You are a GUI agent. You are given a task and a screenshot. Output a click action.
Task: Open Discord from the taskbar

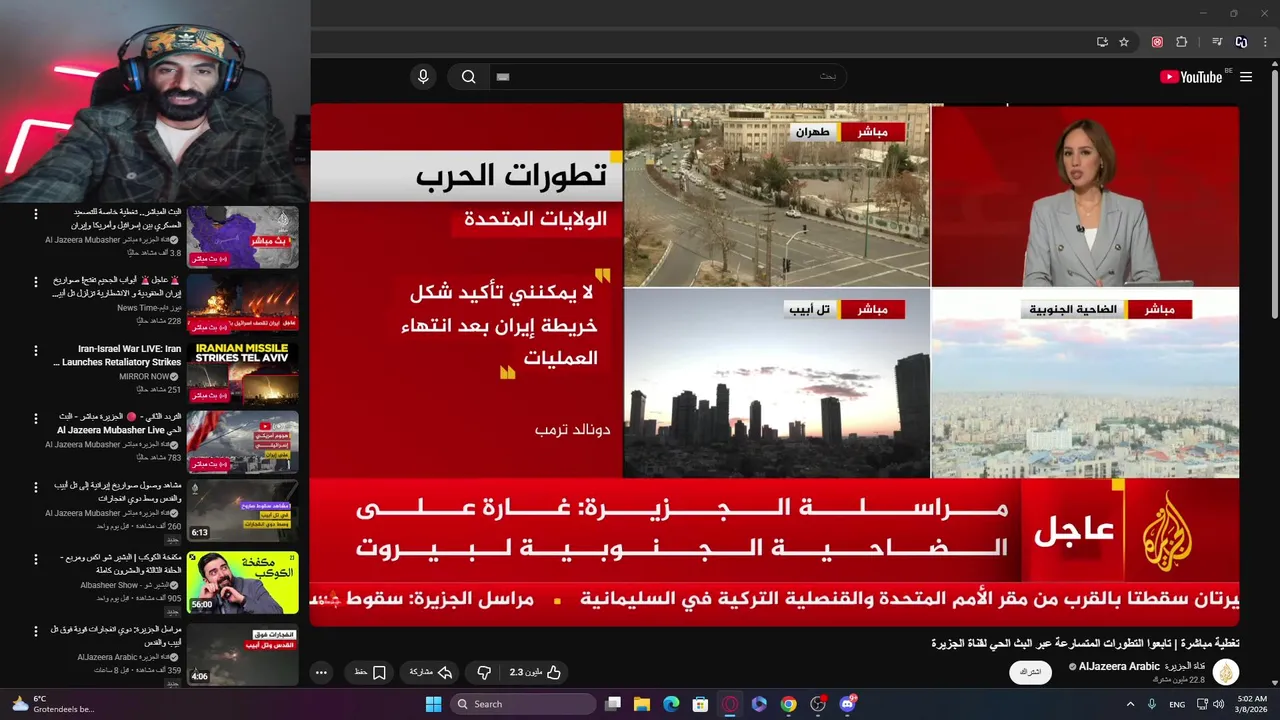click(848, 704)
